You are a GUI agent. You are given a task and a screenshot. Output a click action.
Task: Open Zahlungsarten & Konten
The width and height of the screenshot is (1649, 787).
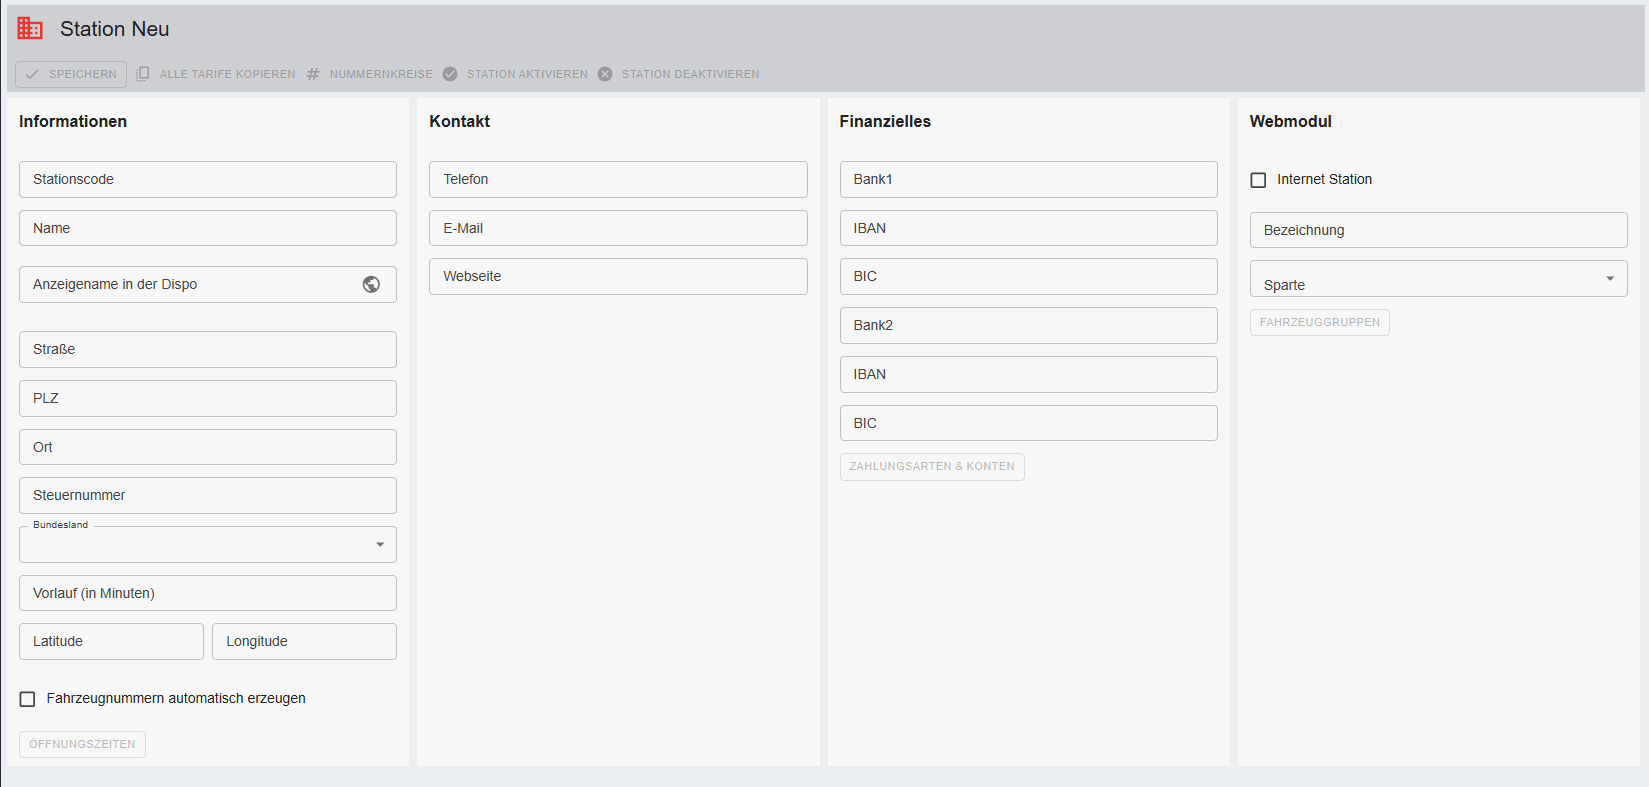point(931,467)
